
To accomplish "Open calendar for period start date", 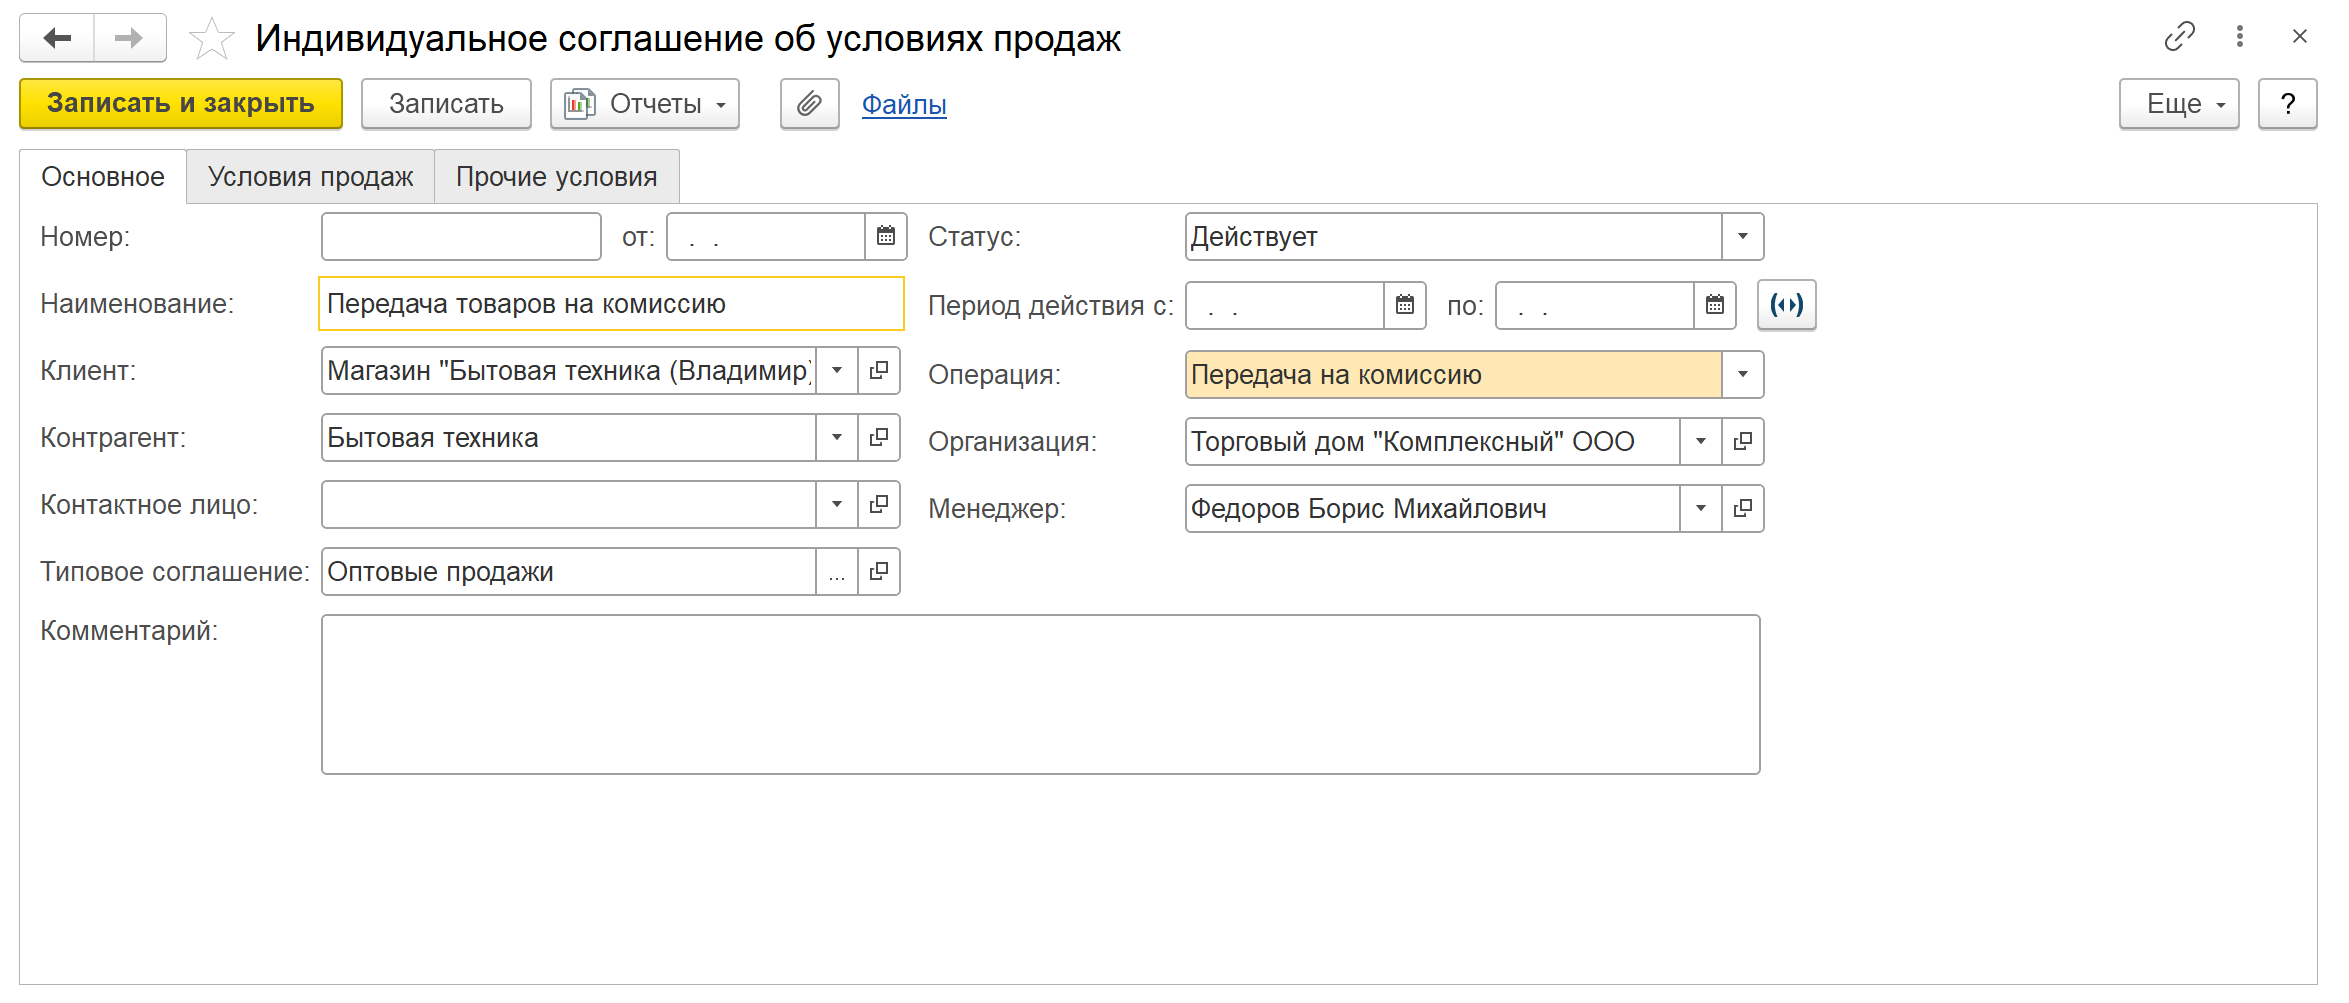I will pos(1404,305).
